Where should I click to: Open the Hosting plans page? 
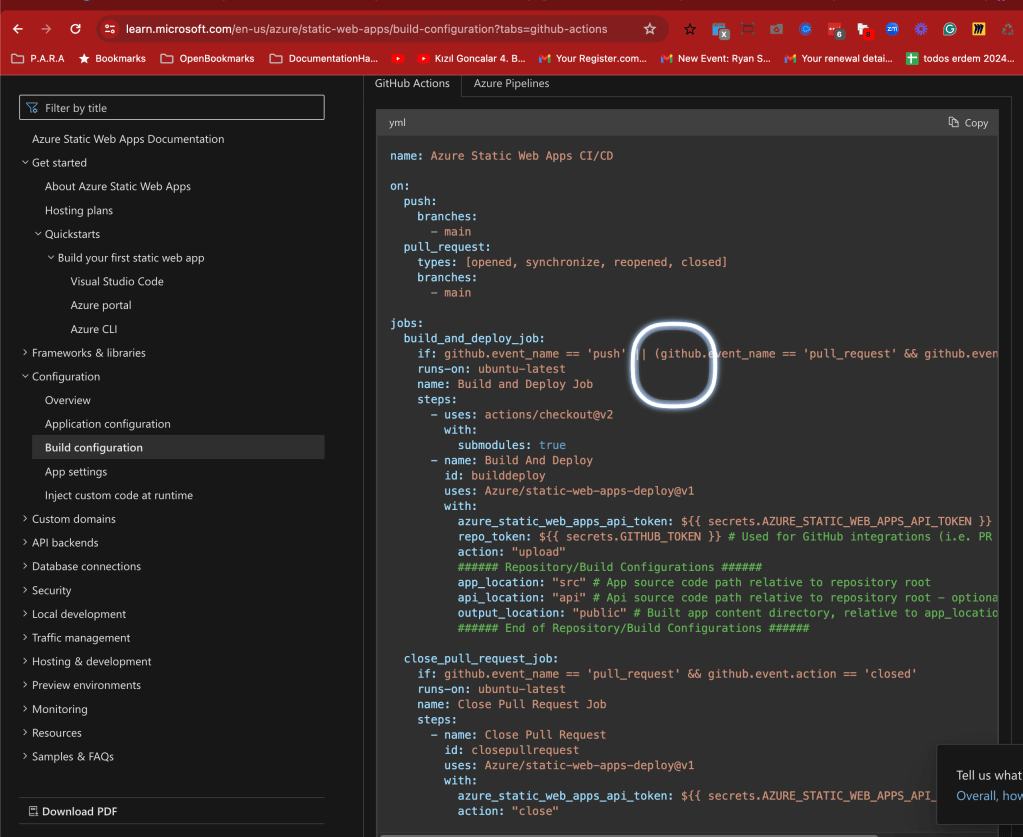pos(78,210)
